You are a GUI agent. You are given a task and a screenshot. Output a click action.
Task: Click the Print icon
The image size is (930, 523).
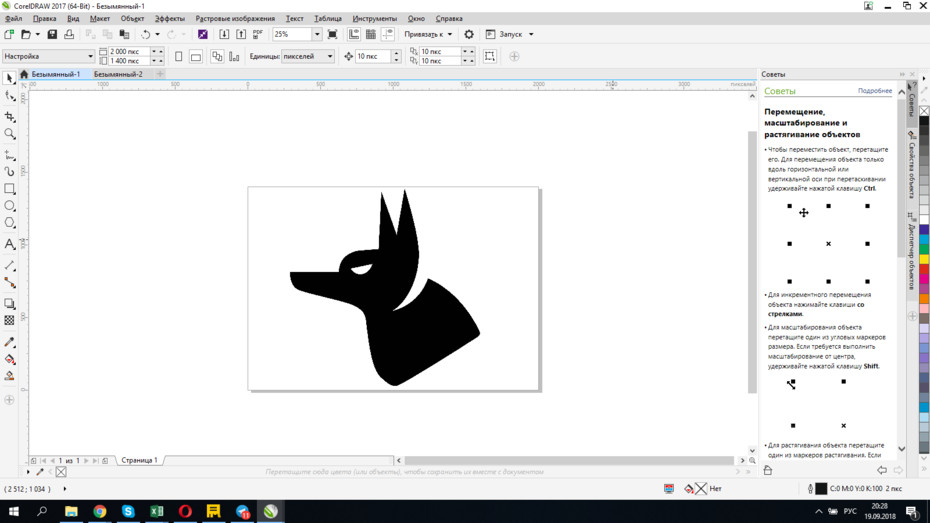(x=69, y=34)
